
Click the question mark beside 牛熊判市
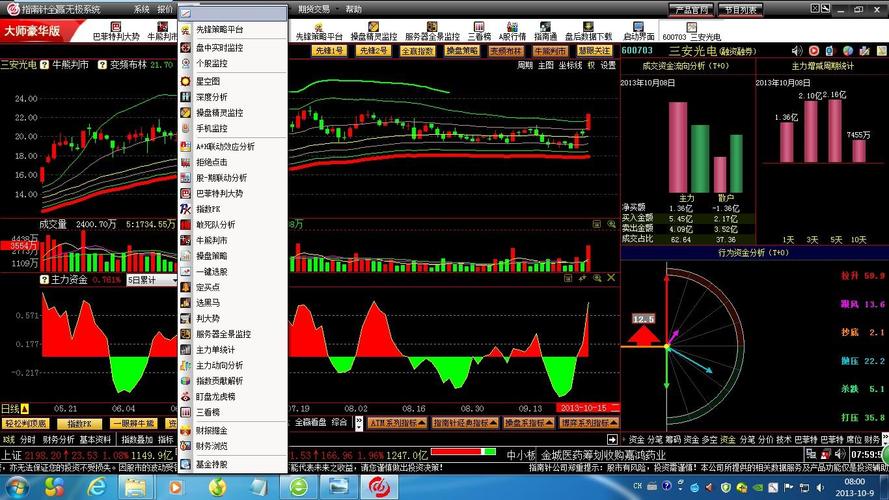(x=44, y=65)
